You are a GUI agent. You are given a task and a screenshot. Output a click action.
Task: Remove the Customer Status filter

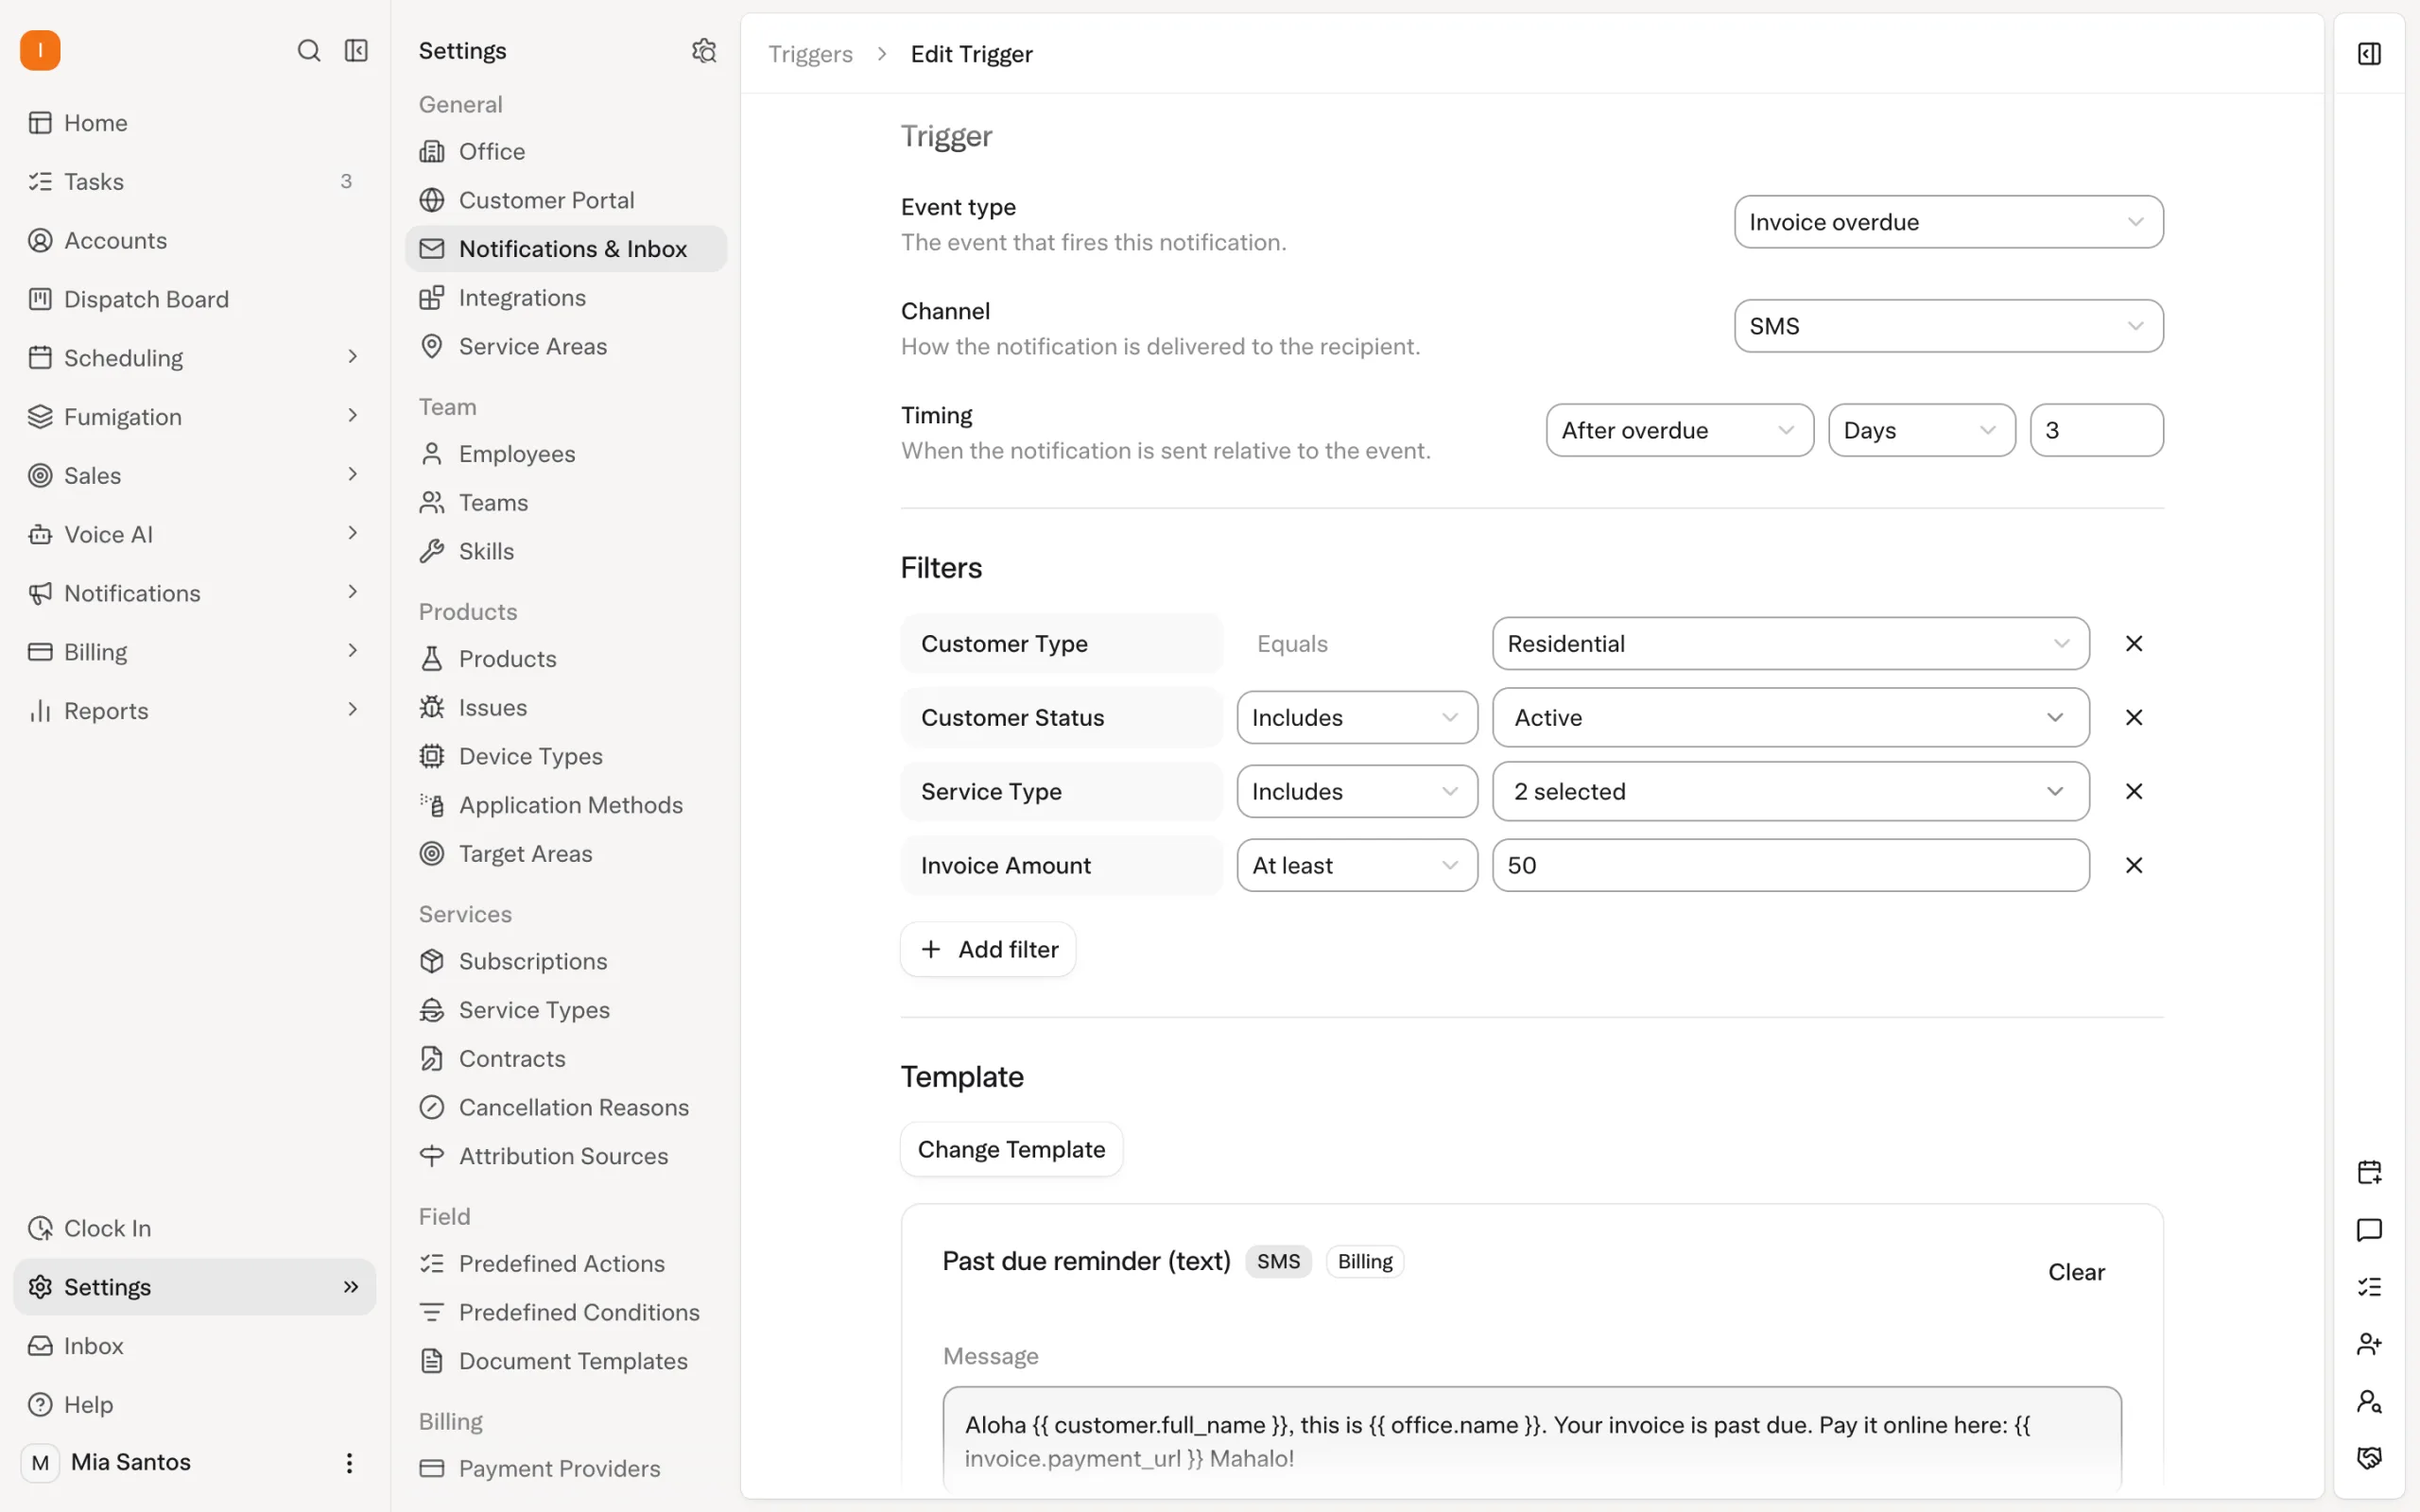[x=2133, y=718]
